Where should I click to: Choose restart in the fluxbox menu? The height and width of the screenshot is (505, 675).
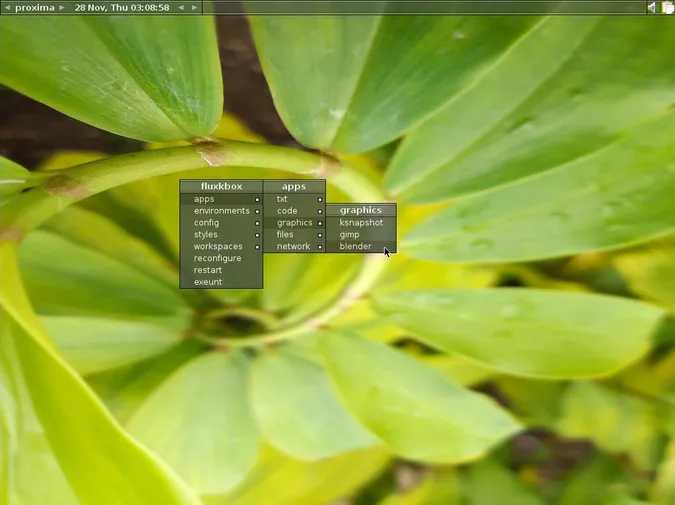pyautogui.click(x=208, y=271)
